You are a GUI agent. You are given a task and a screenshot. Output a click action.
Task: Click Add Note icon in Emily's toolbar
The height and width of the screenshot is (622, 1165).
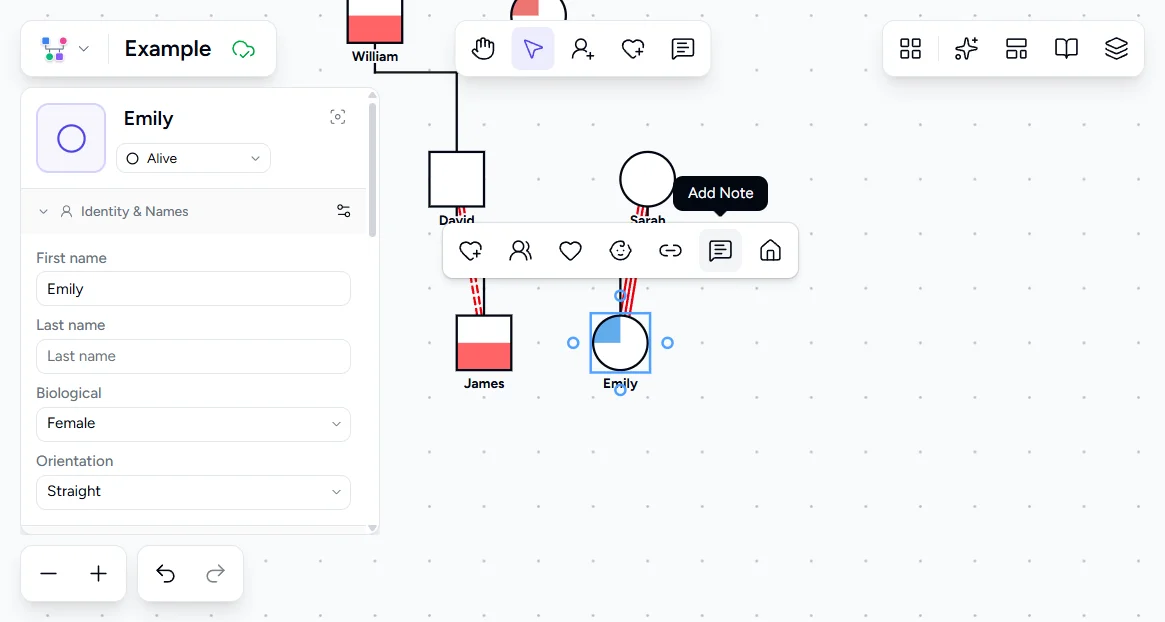point(720,251)
